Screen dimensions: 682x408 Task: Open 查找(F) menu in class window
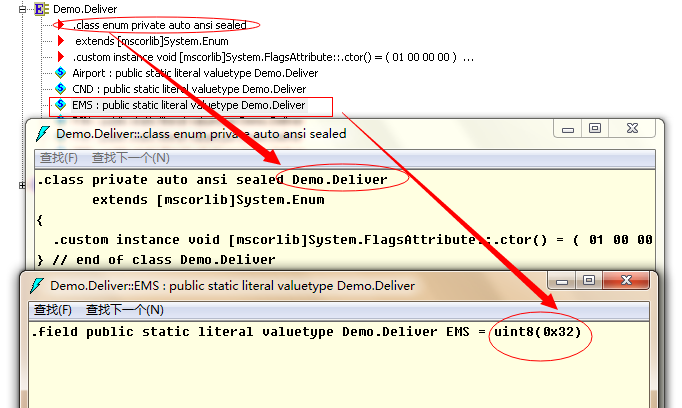tap(59, 158)
